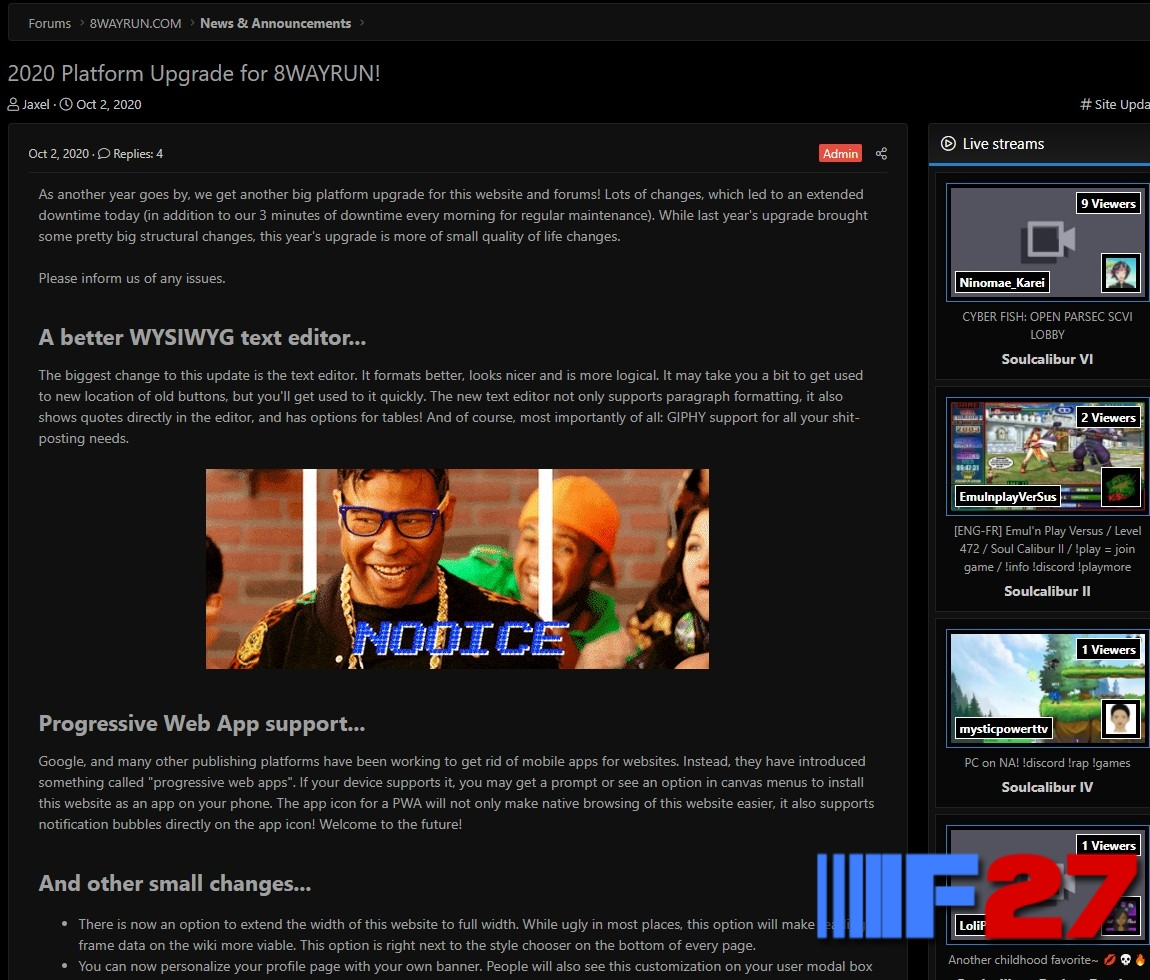Click the share icon next to Admin badge
The image size is (1150, 980).
pyautogui.click(x=882, y=153)
